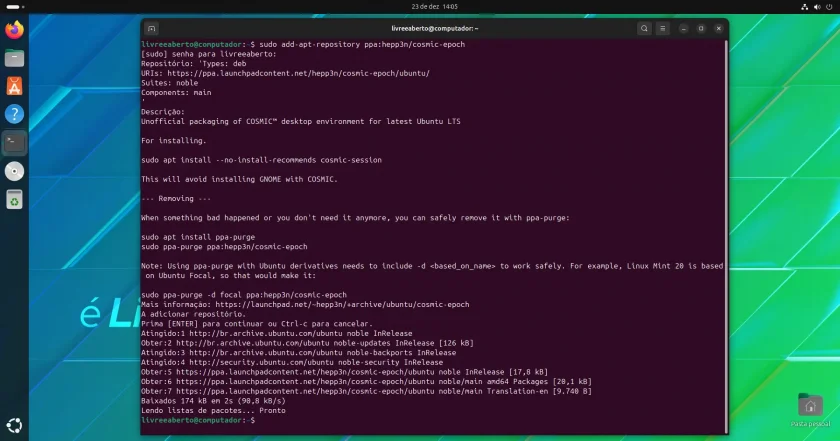Click the line '--- Removing ---'
840x441 pixels.
pyautogui.click(x=176, y=198)
